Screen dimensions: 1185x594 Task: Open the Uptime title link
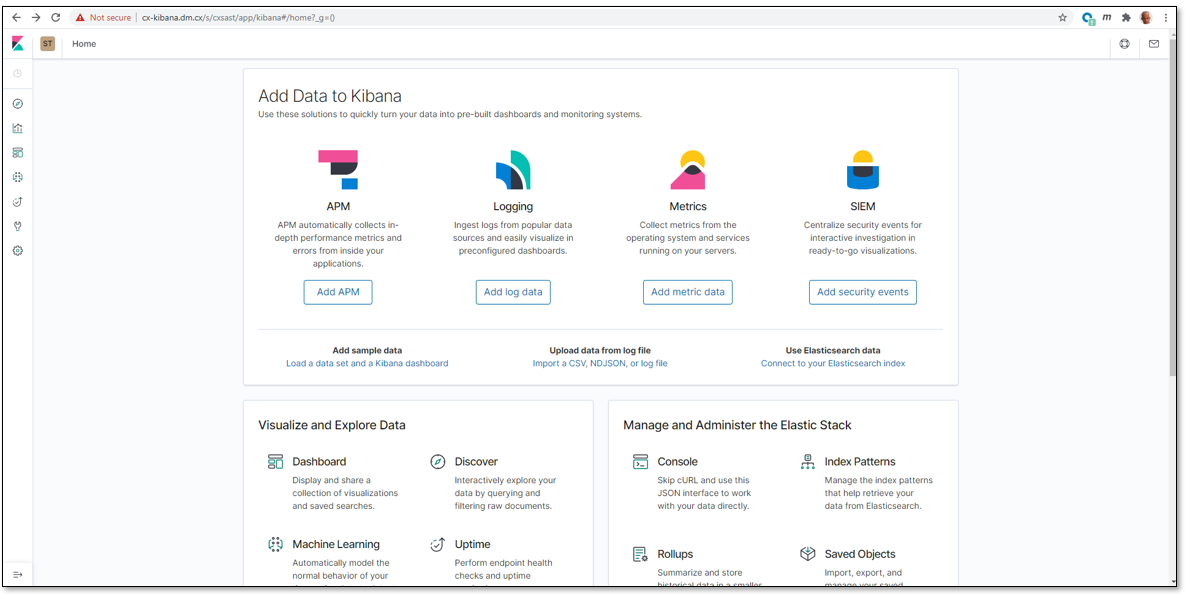point(472,544)
